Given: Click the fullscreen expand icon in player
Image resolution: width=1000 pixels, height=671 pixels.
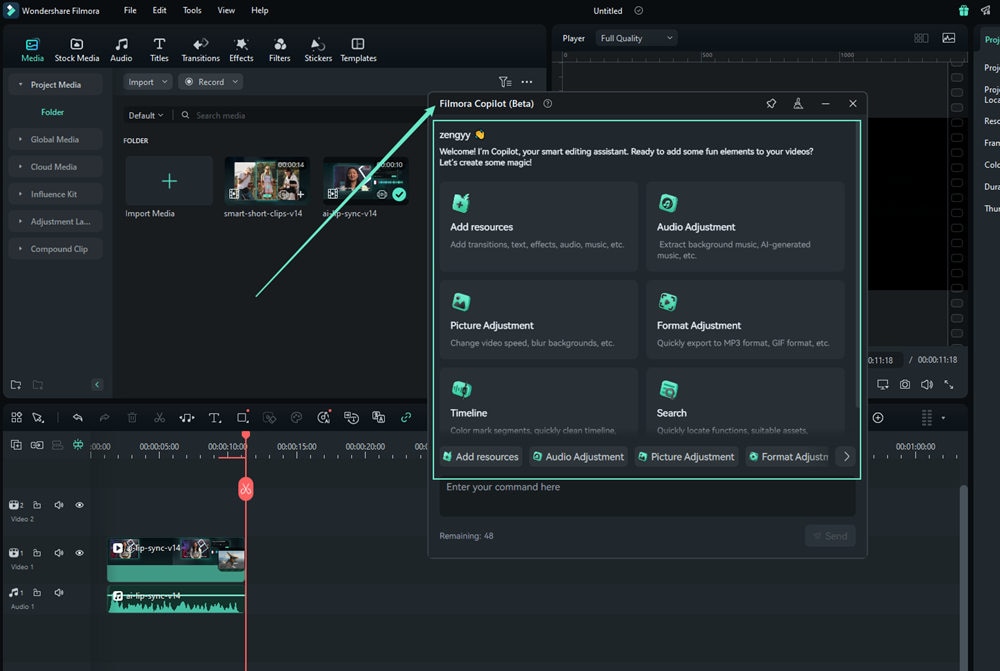Looking at the screenshot, I should pos(949,384).
